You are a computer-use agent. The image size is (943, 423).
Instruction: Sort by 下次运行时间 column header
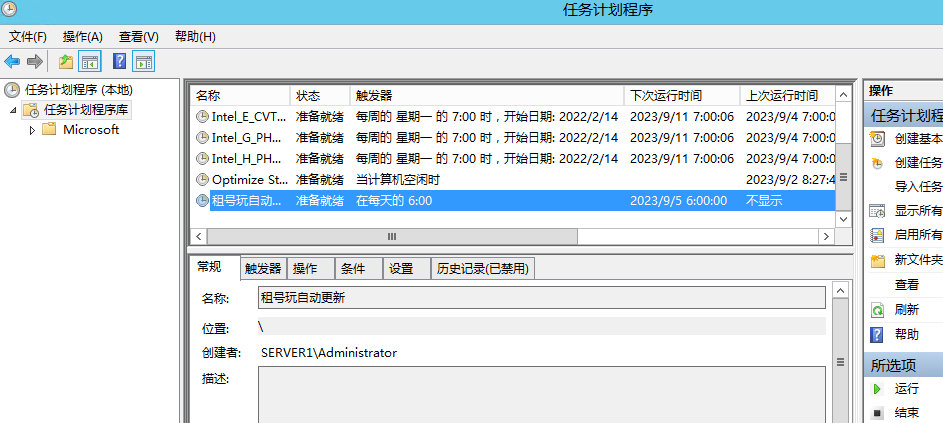click(683, 96)
